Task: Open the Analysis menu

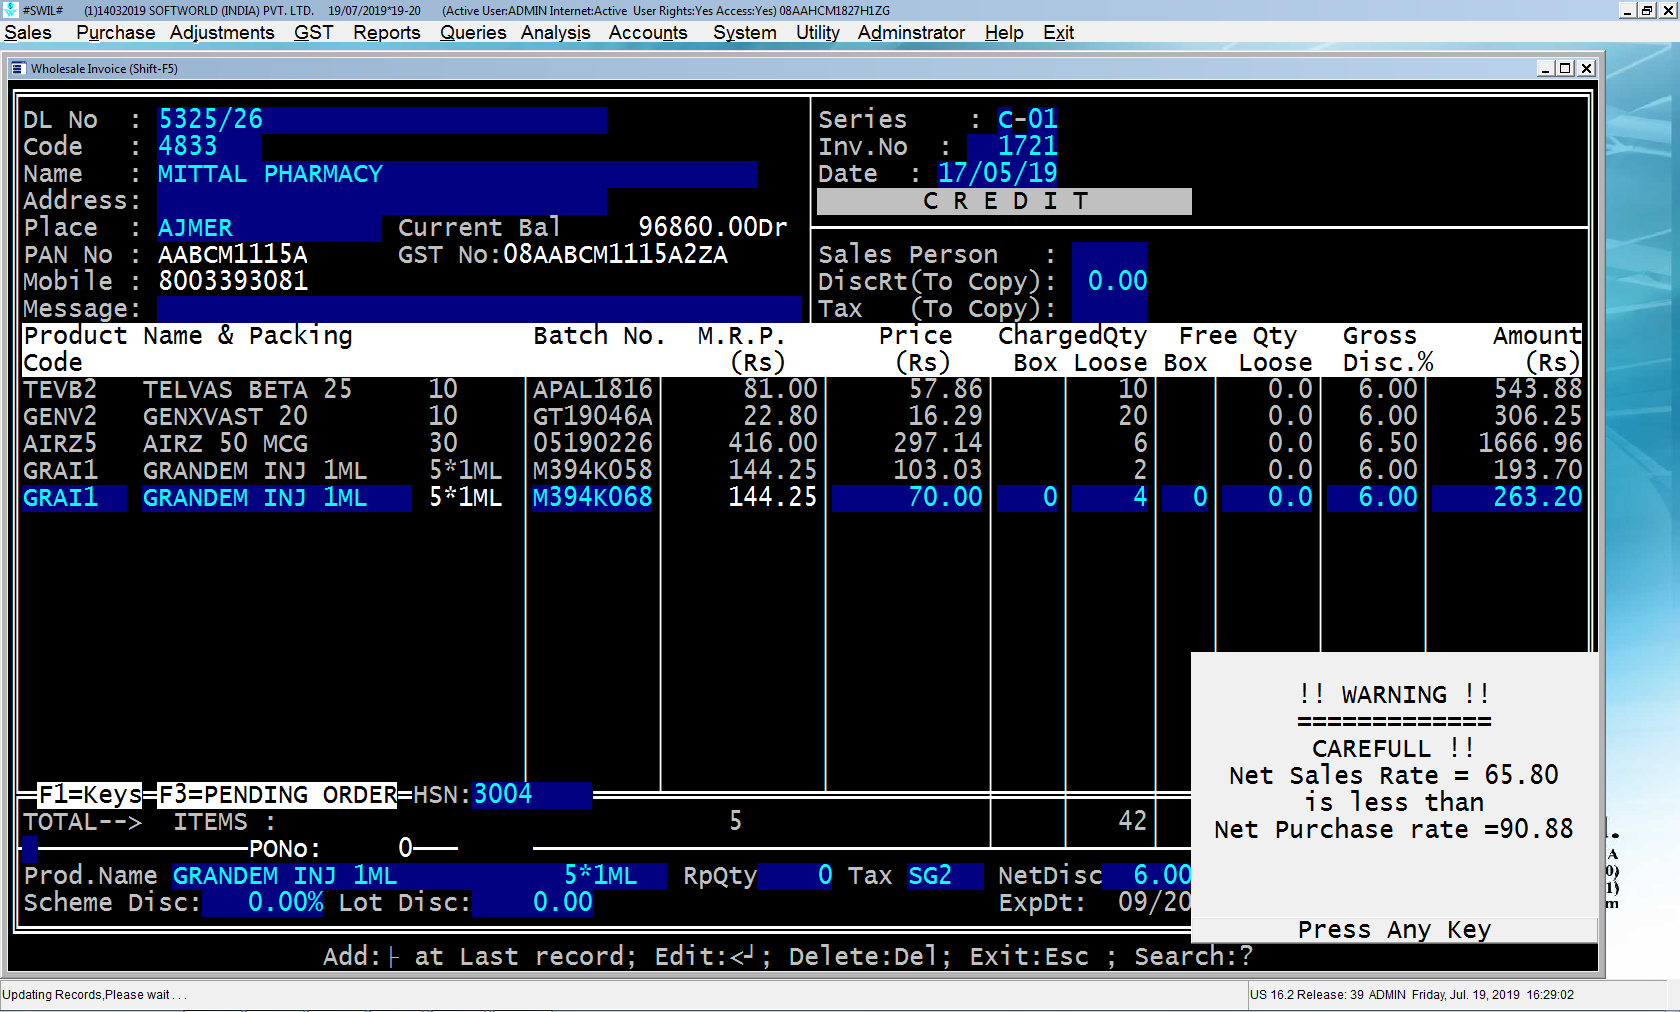Action: (555, 32)
